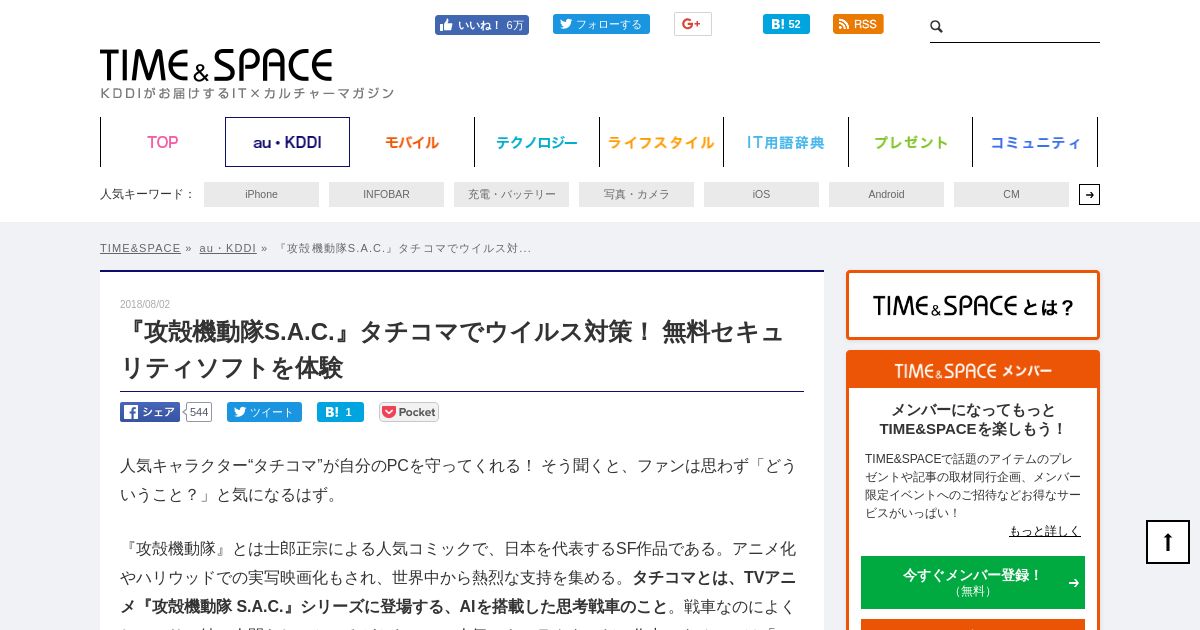Click the Google+ button in header
Viewport: 1200px width, 630px height.
pos(693,24)
